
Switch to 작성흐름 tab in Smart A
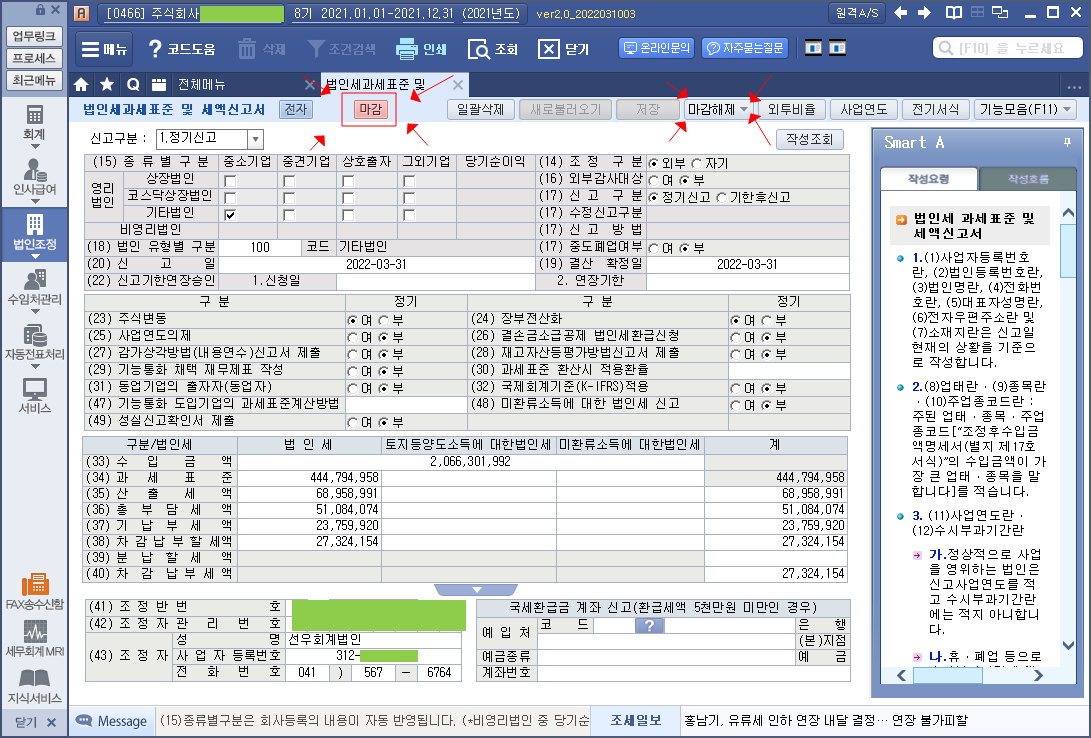(1028, 179)
